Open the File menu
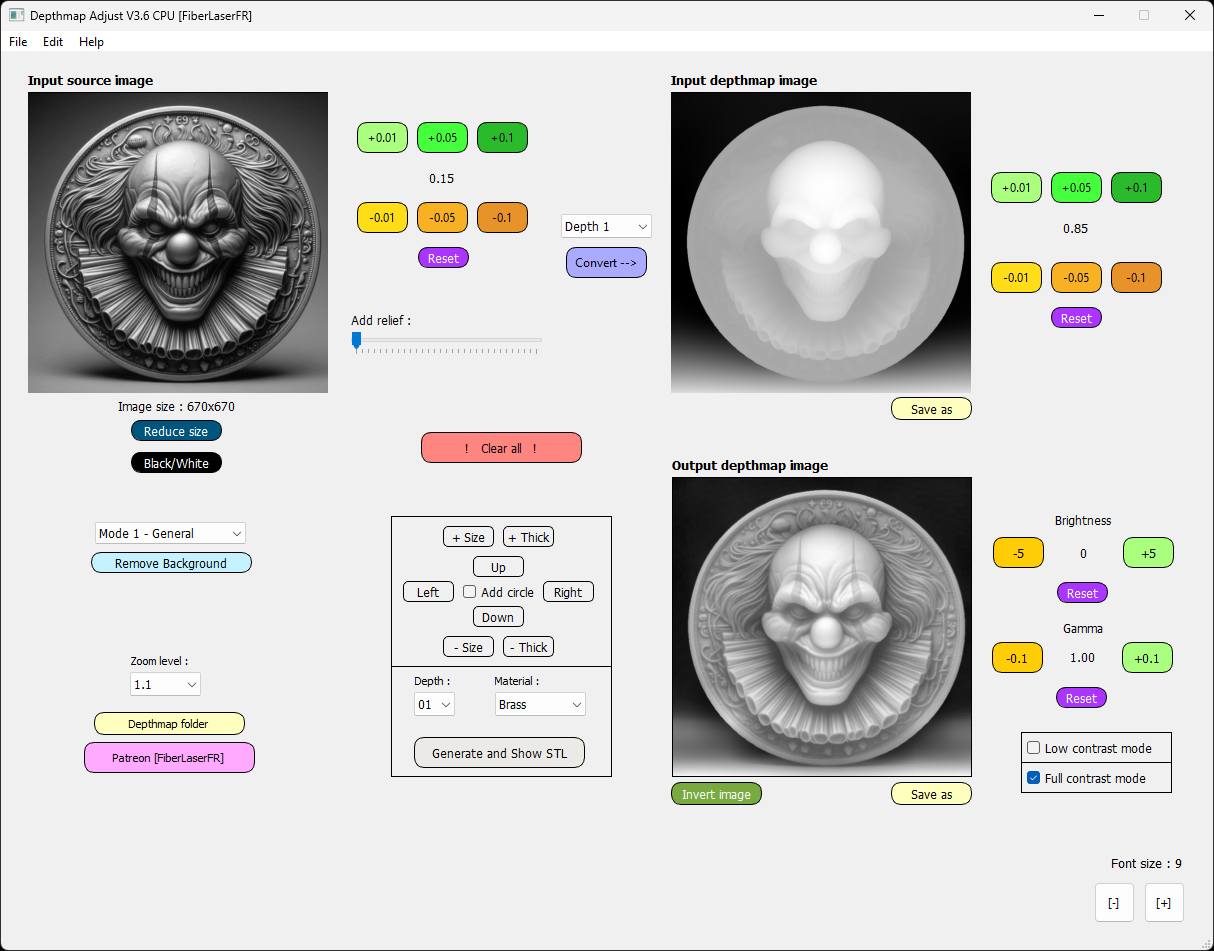 [18, 42]
